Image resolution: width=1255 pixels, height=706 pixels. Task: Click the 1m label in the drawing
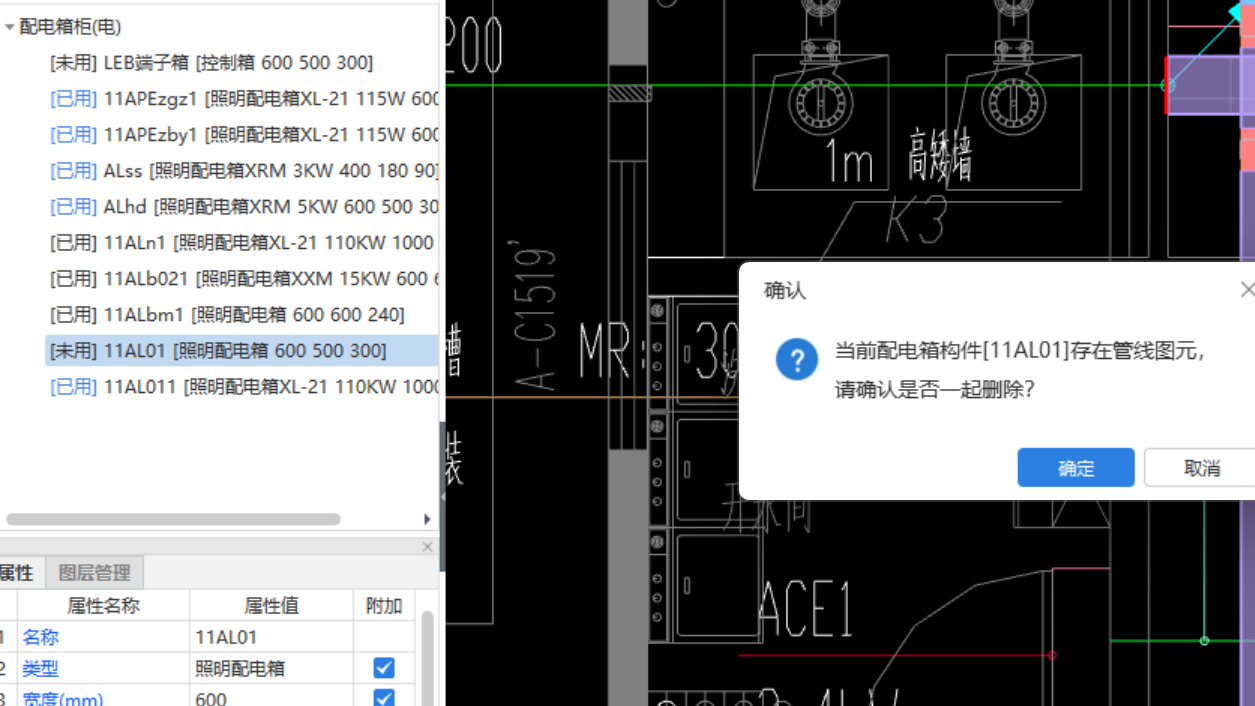pos(849,161)
